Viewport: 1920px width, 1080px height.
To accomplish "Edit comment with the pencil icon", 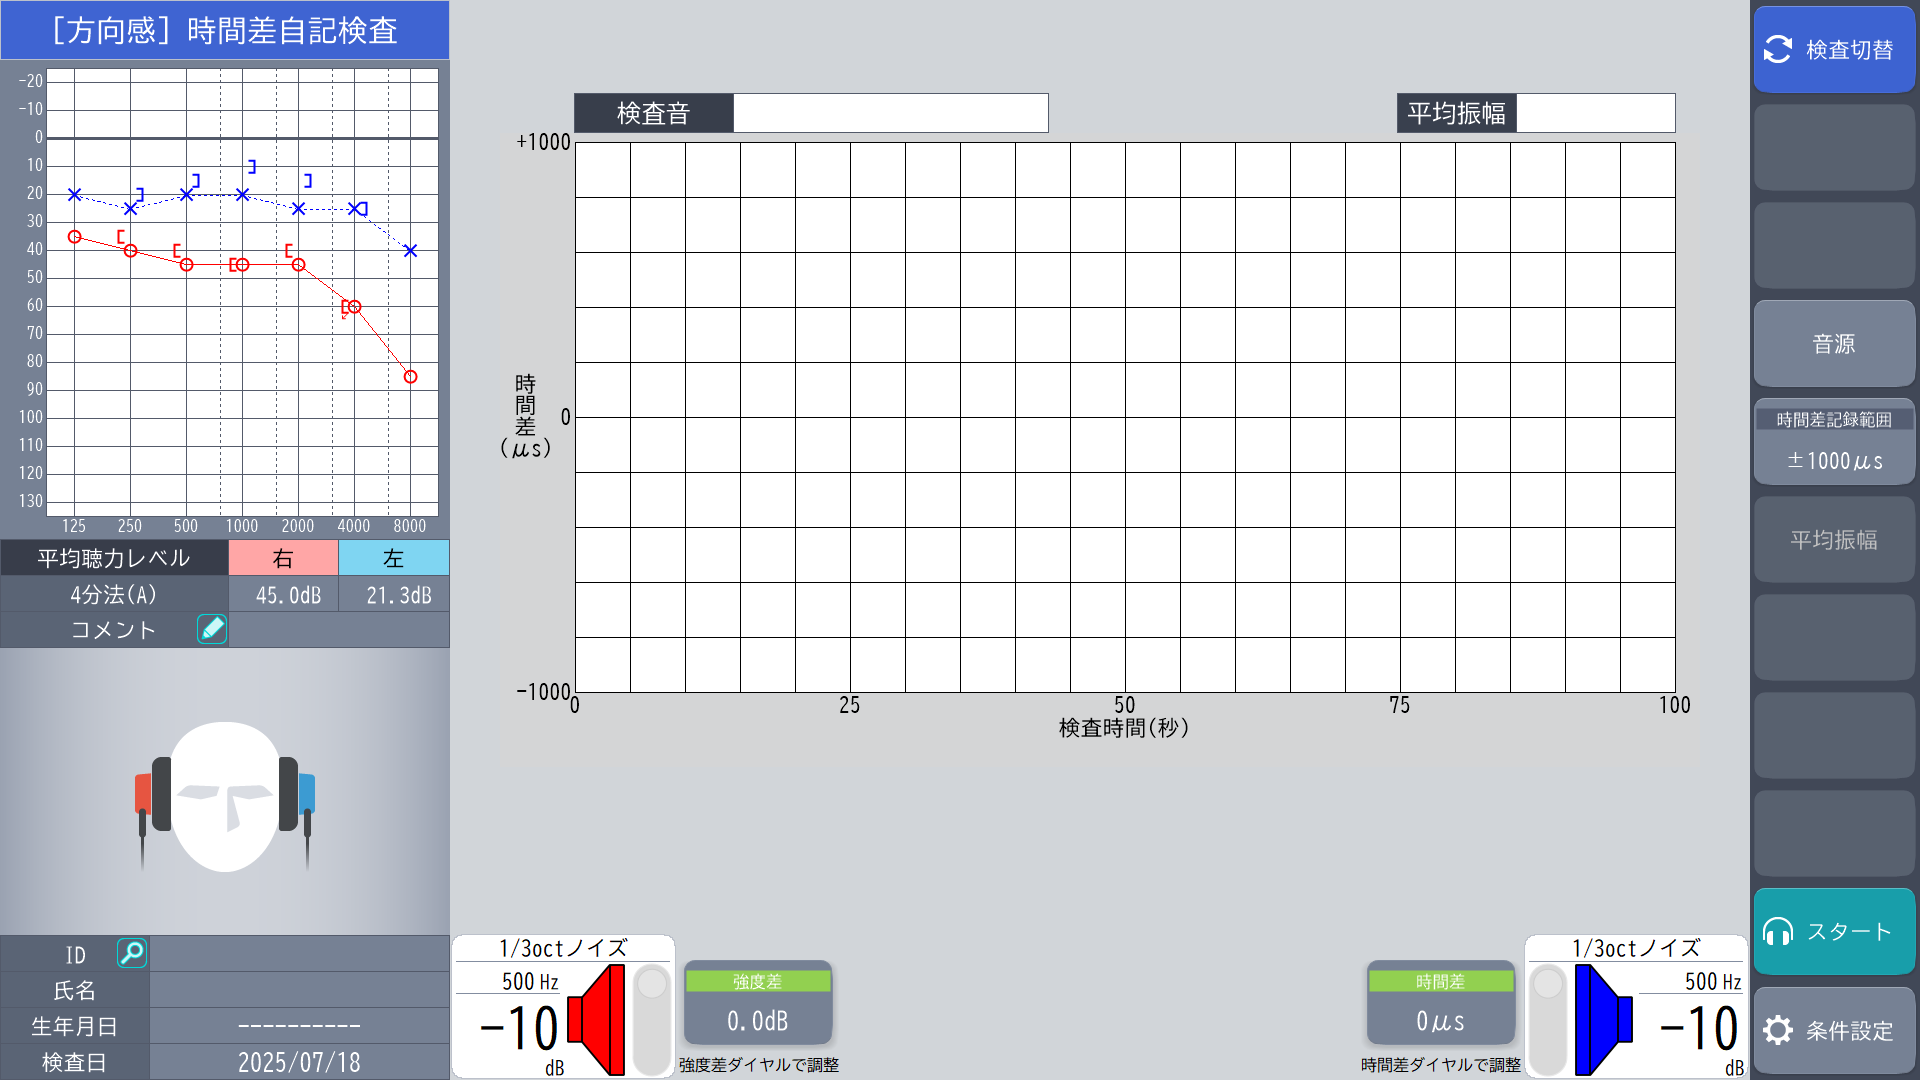I will coord(212,629).
